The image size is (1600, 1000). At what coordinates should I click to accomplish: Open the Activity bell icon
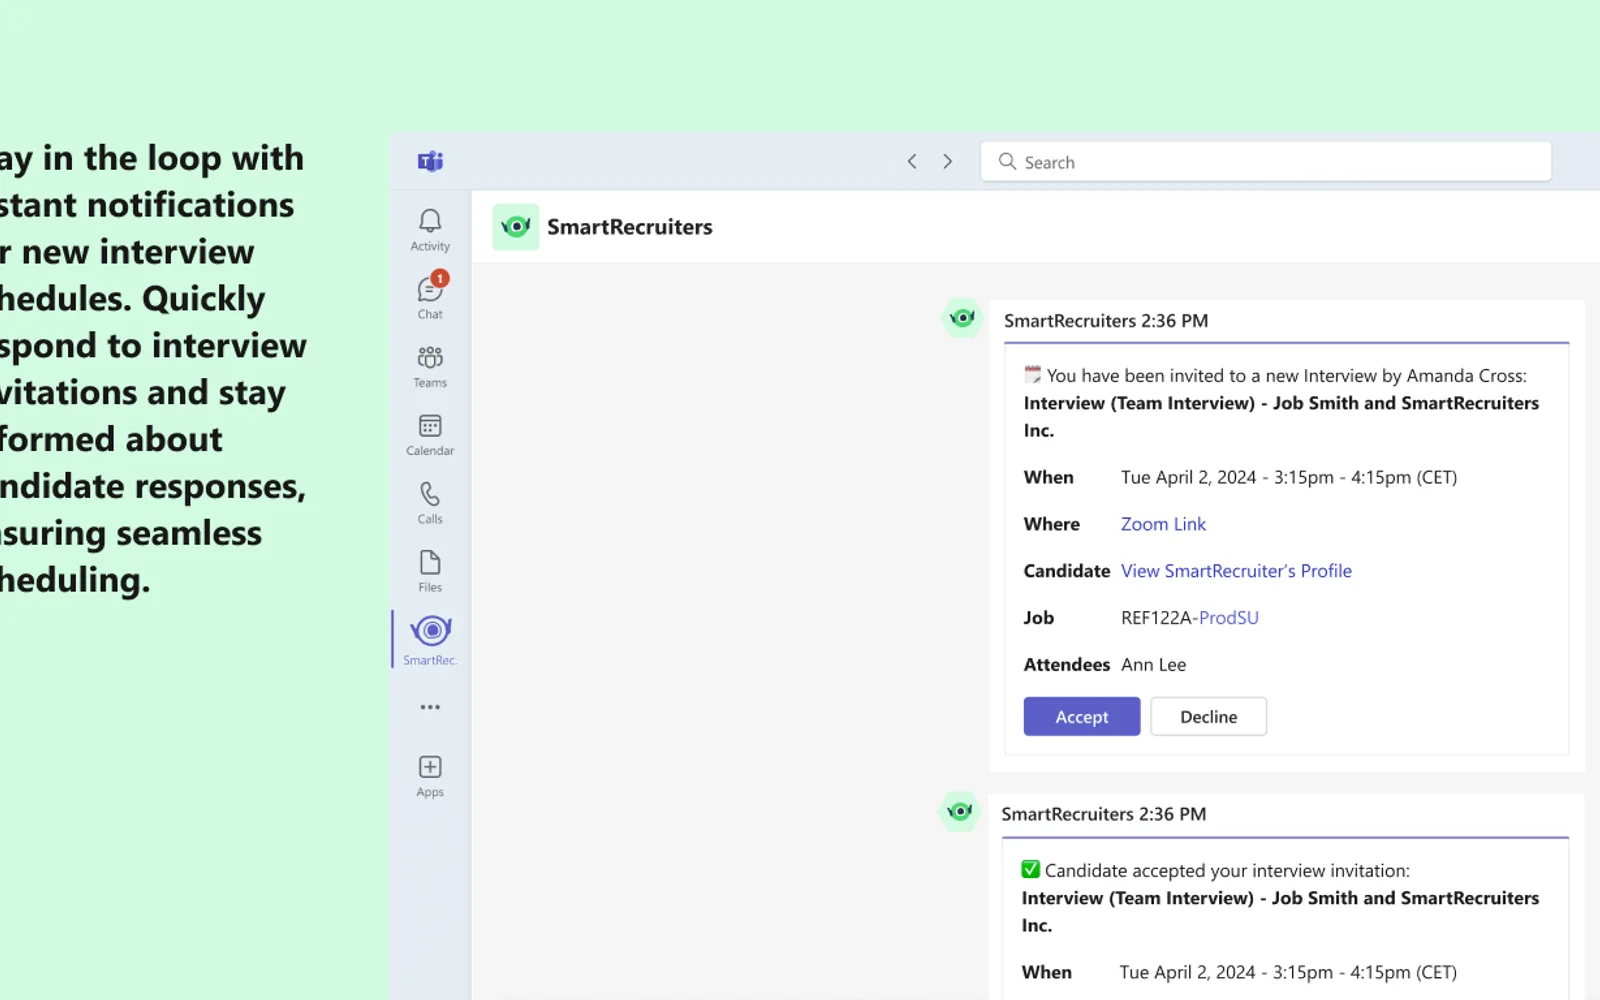(430, 230)
